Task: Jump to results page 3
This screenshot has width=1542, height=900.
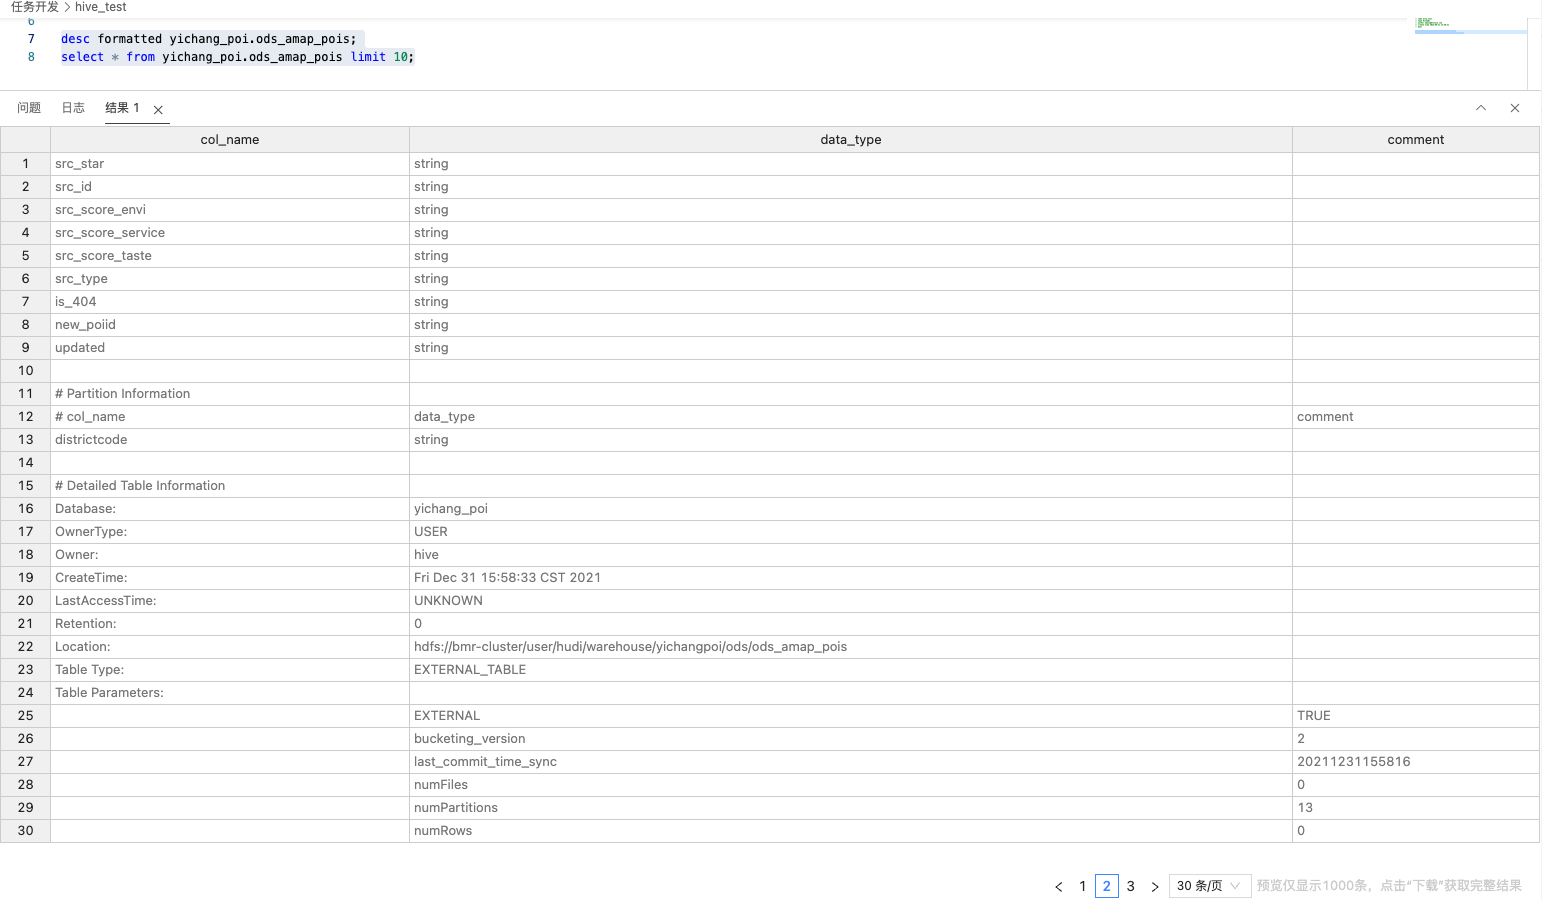Action: 1131,886
